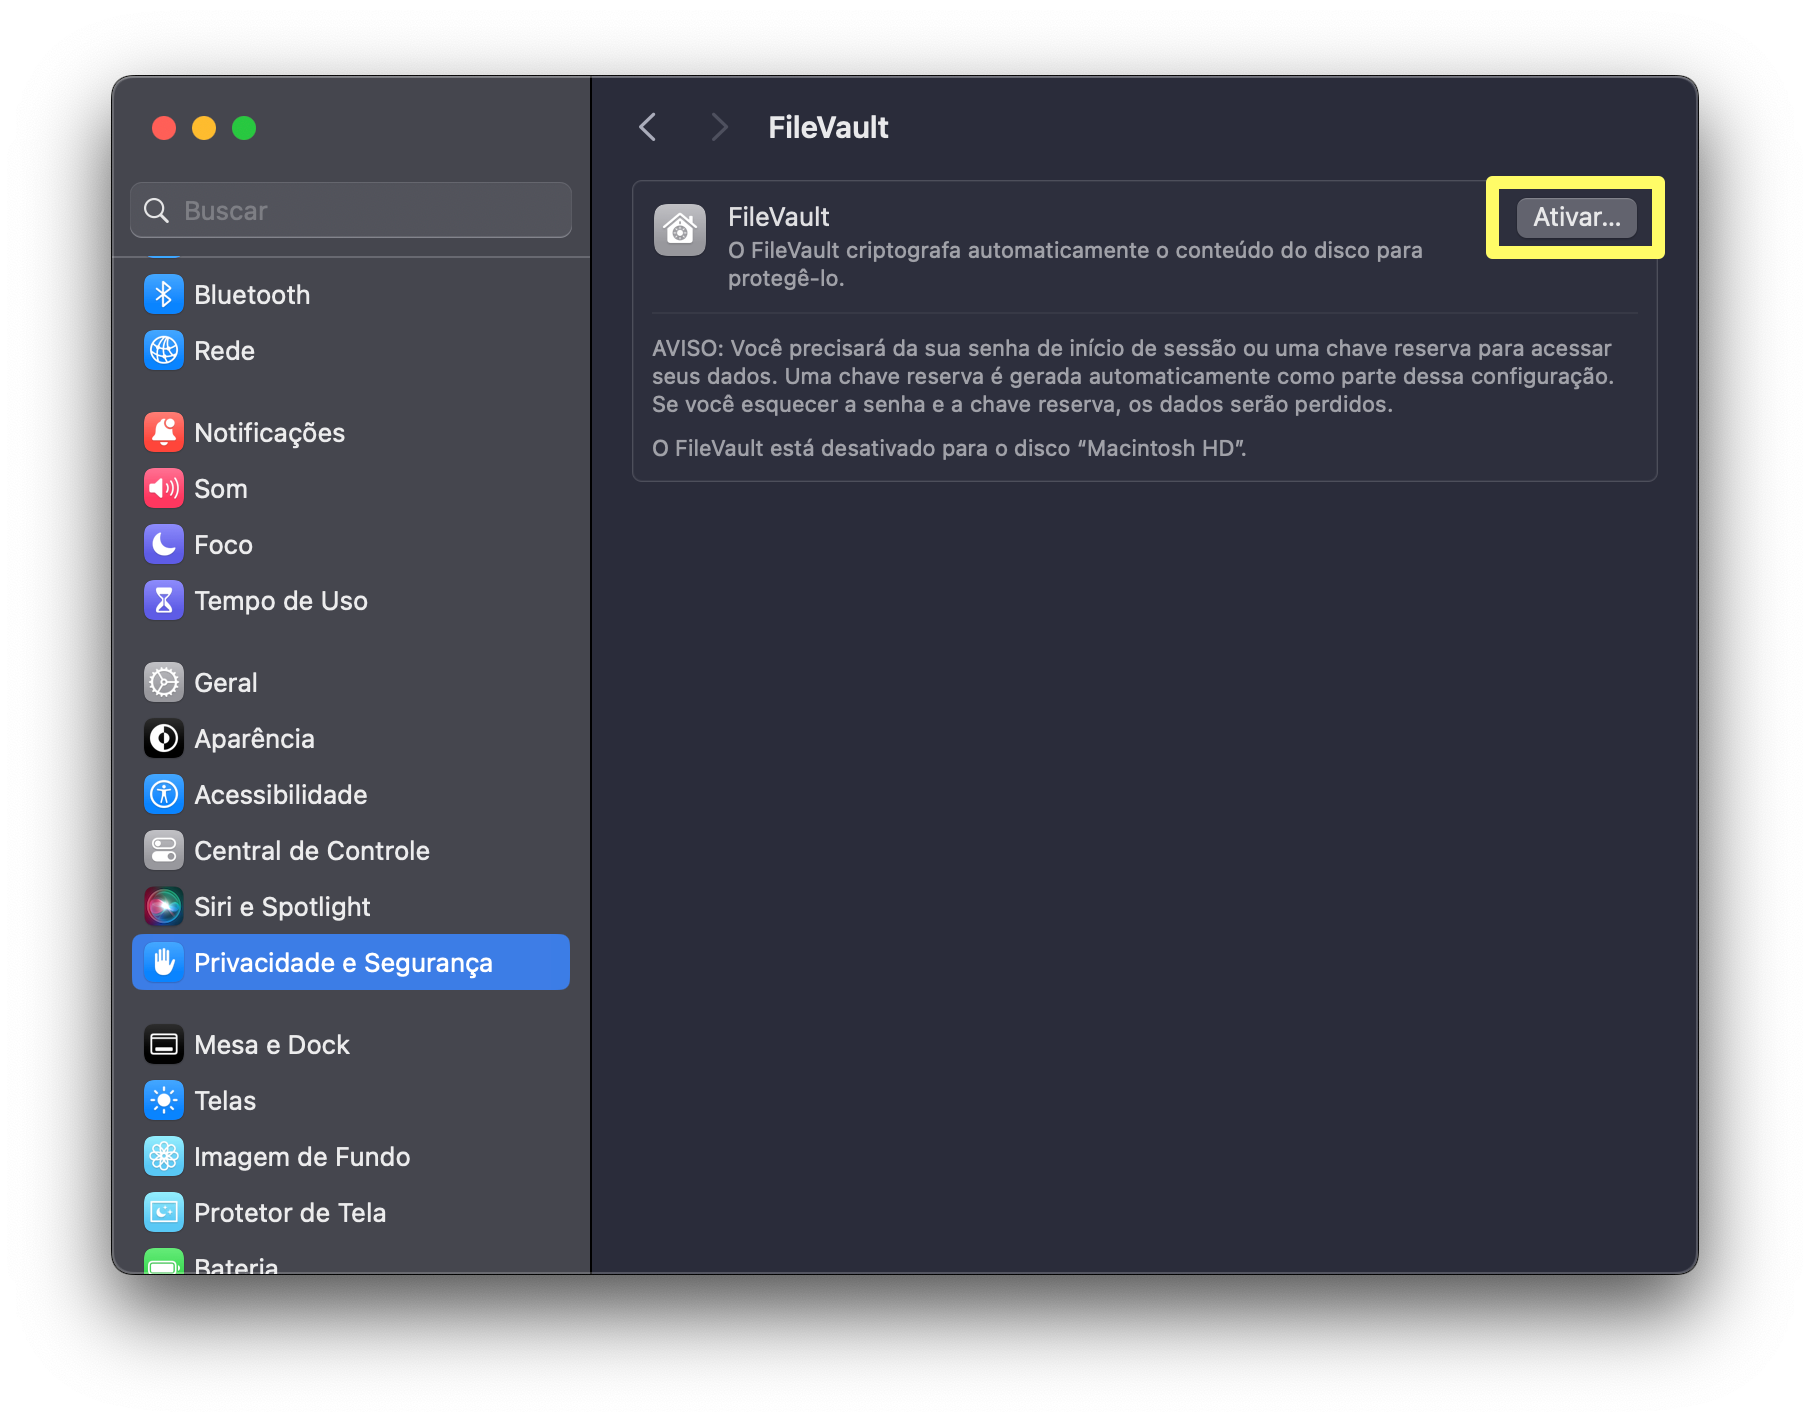The width and height of the screenshot is (1810, 1422).
Task: Open Rede settings
Action: pos(225,350)
